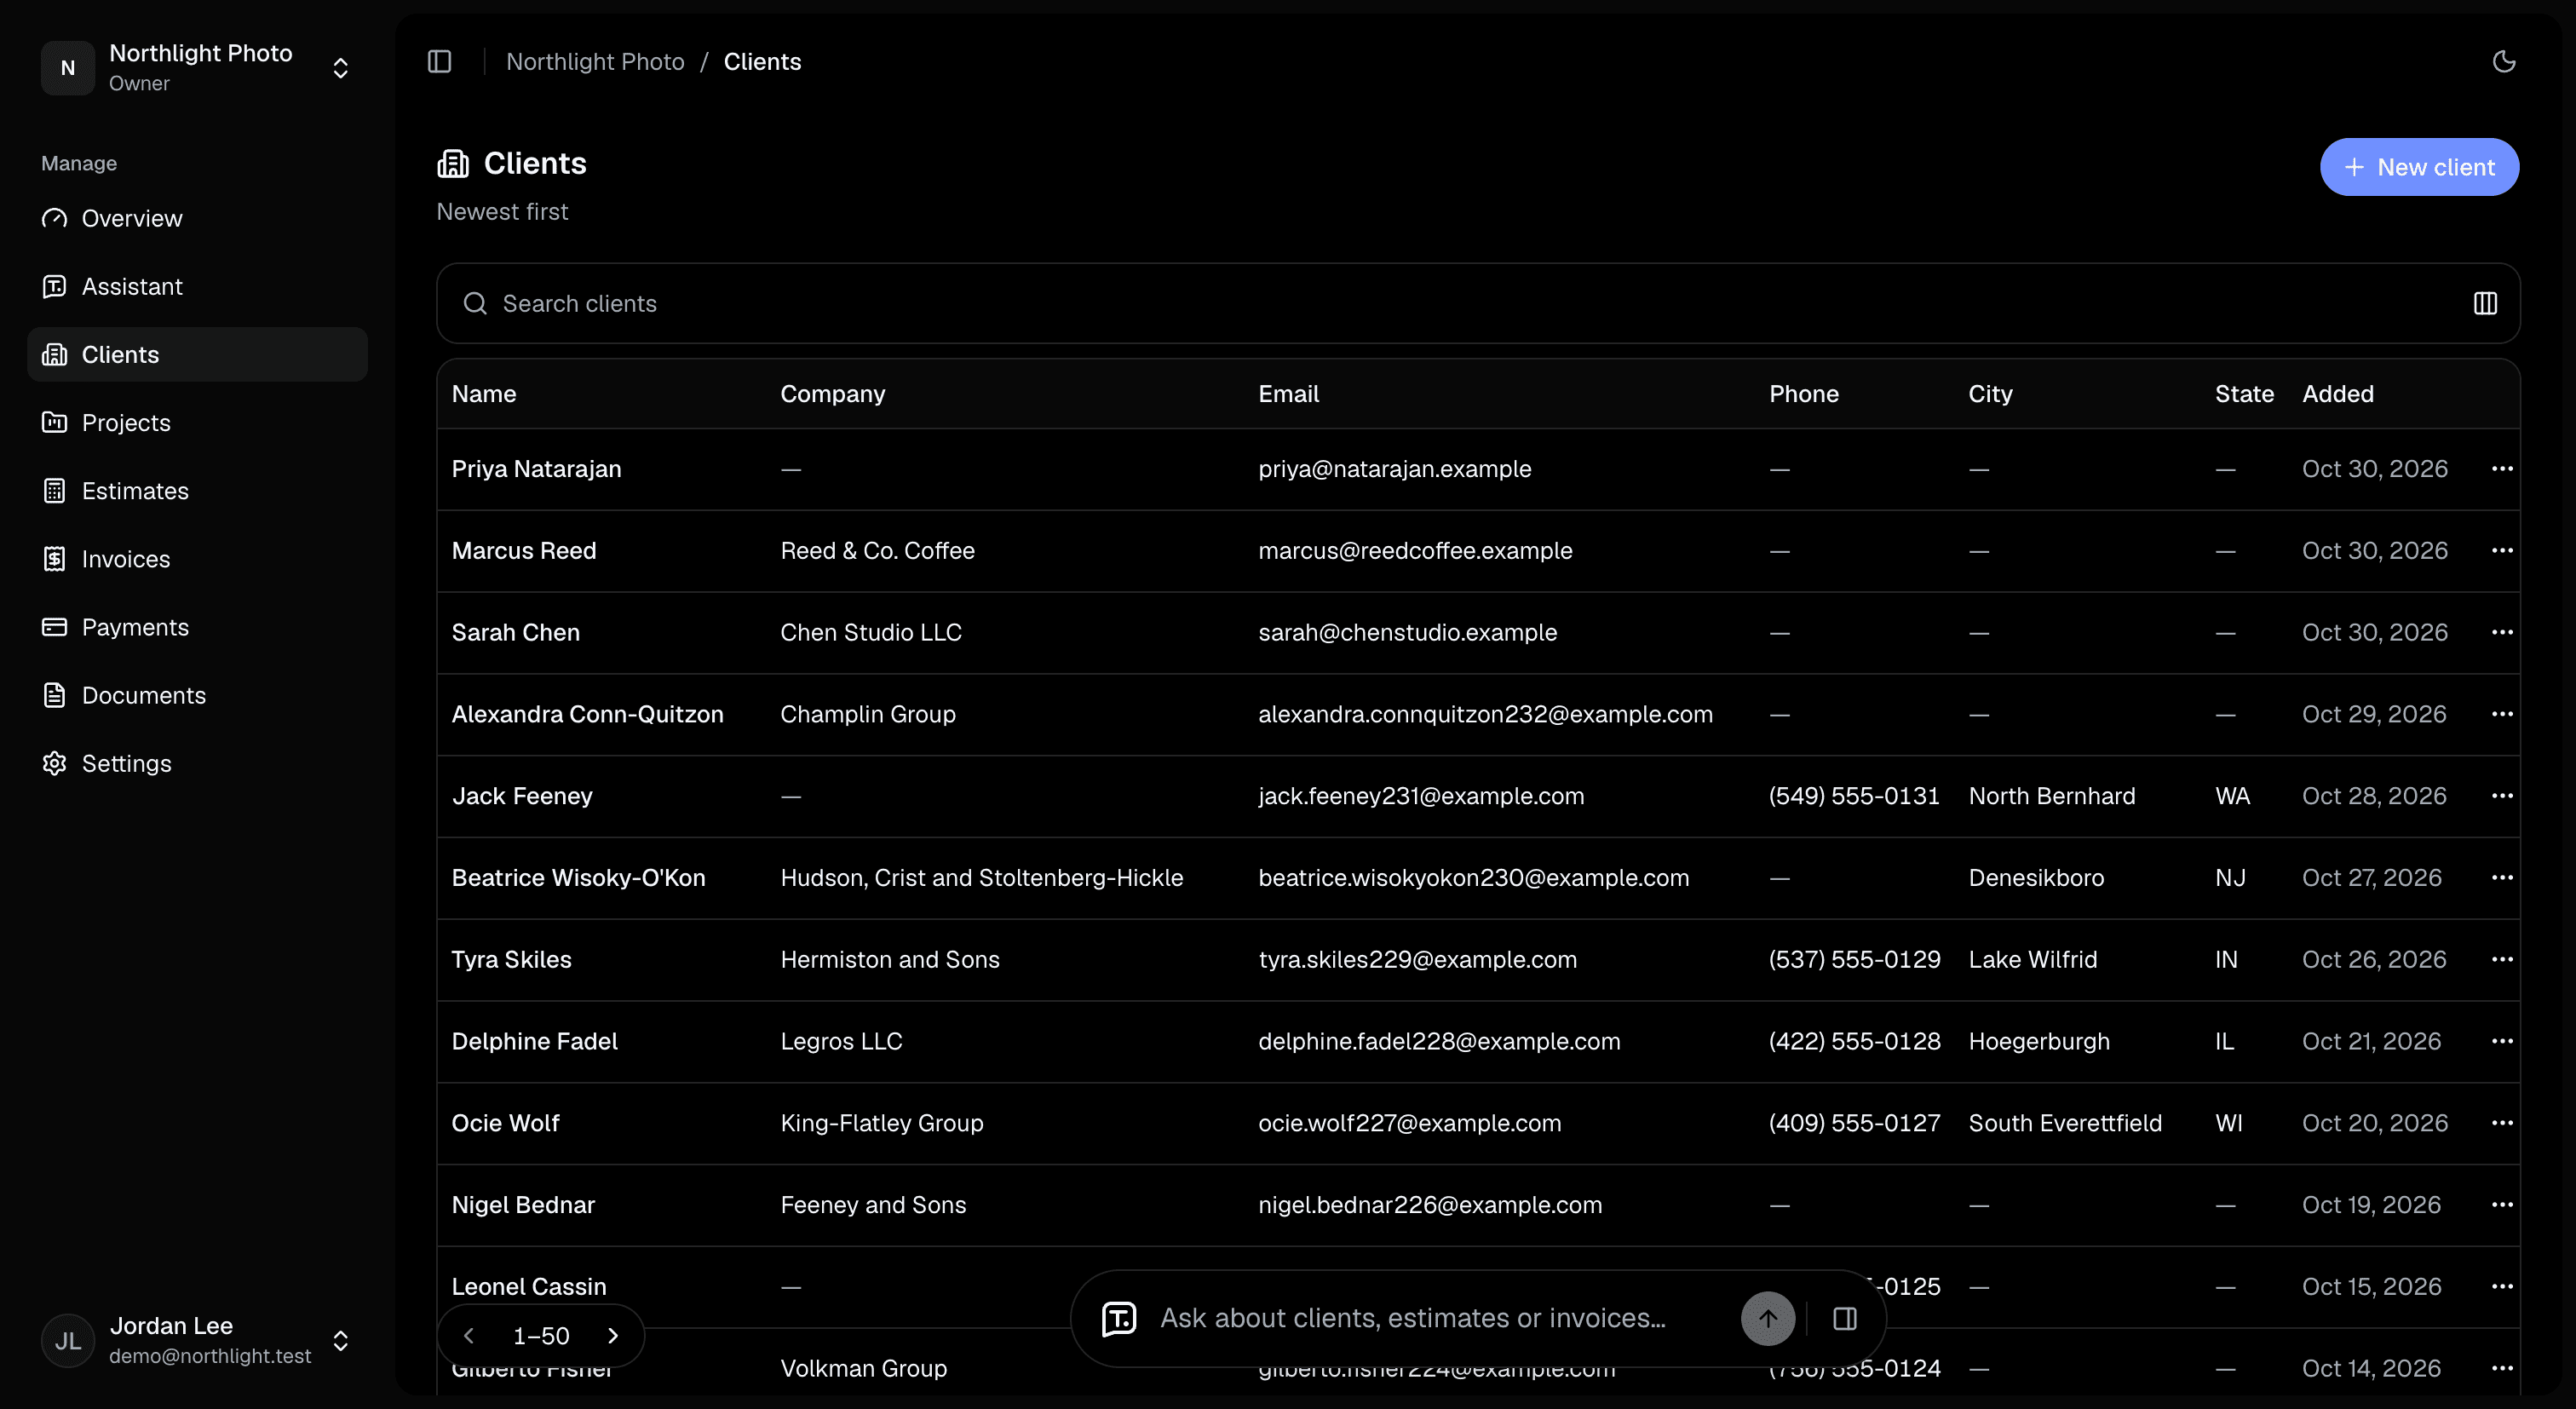
Task: Click the Added column header
Action: 2338,394
